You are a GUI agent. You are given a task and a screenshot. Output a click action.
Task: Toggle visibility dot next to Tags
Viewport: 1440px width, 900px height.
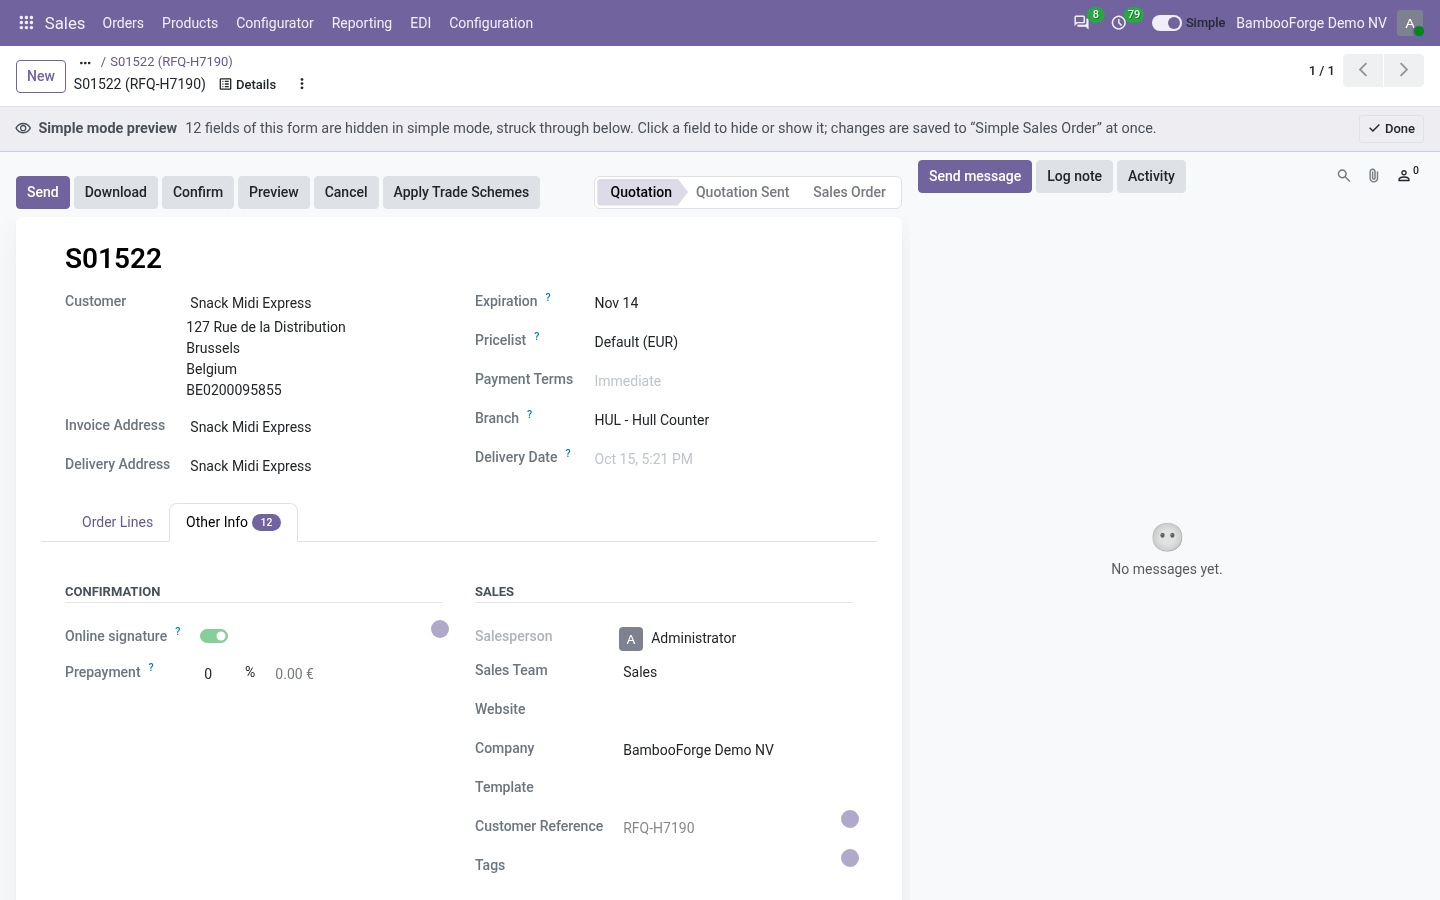coord(850,858)
